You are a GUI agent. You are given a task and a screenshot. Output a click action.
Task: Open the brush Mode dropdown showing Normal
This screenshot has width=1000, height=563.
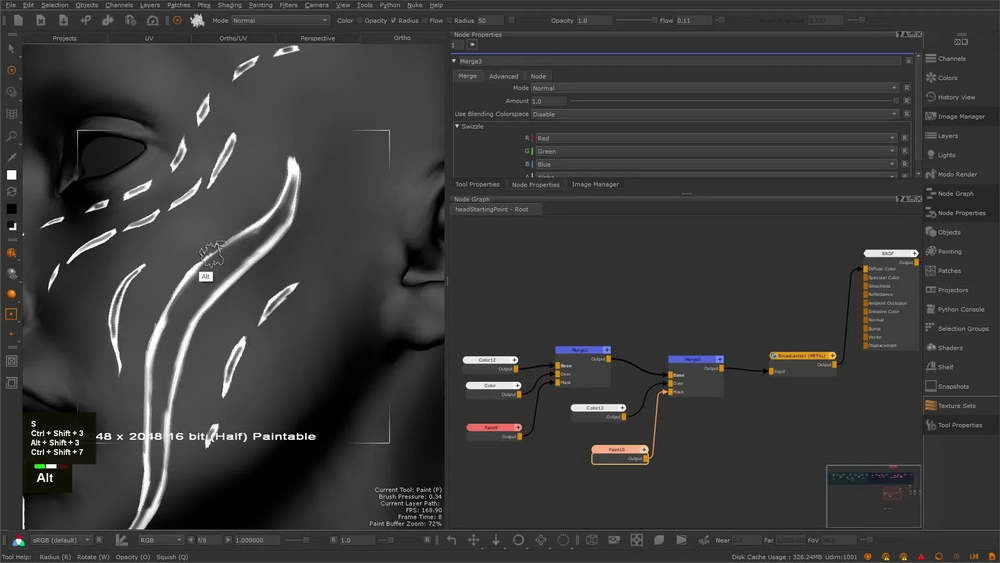(279, 20)
